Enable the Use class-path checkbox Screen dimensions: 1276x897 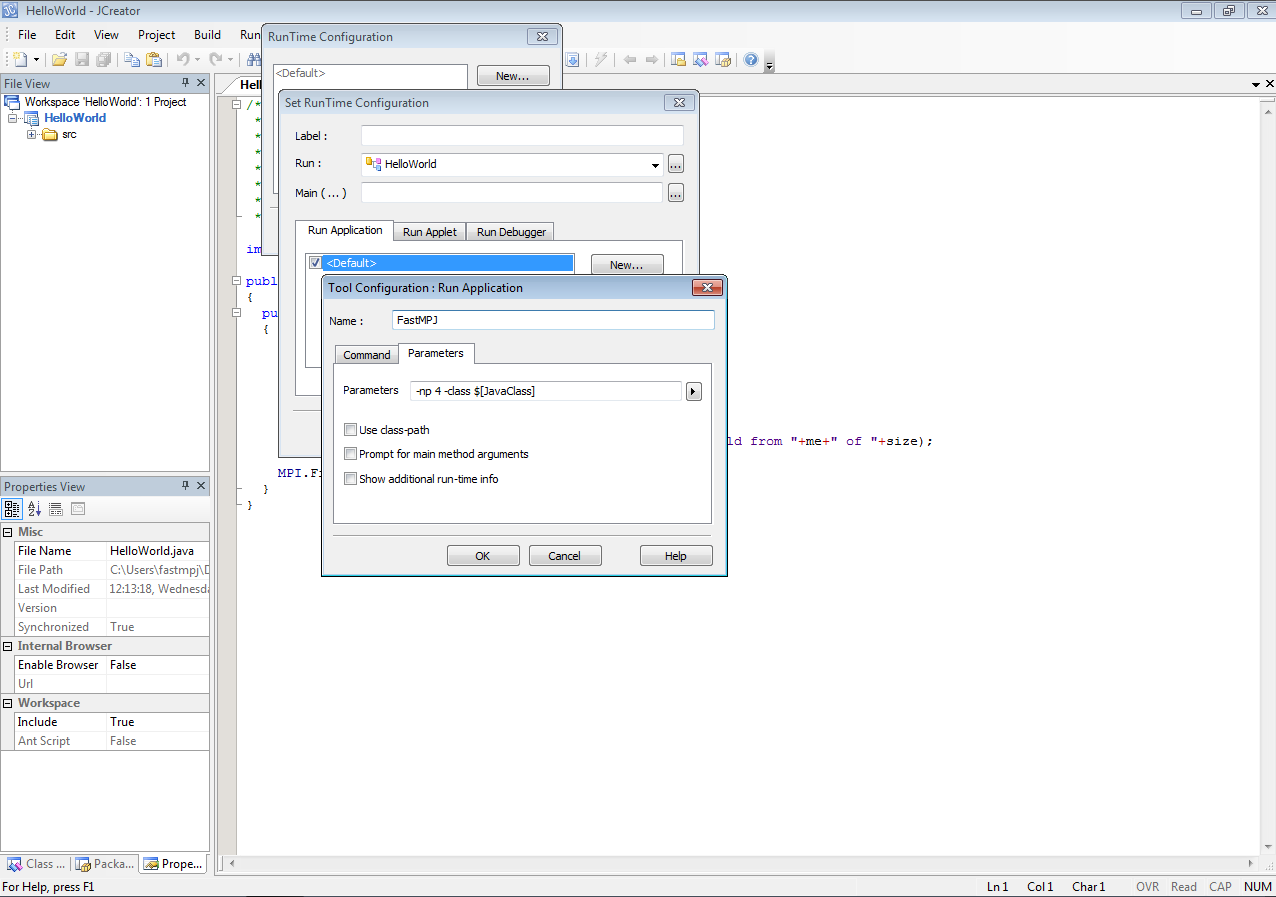point(350,430)
